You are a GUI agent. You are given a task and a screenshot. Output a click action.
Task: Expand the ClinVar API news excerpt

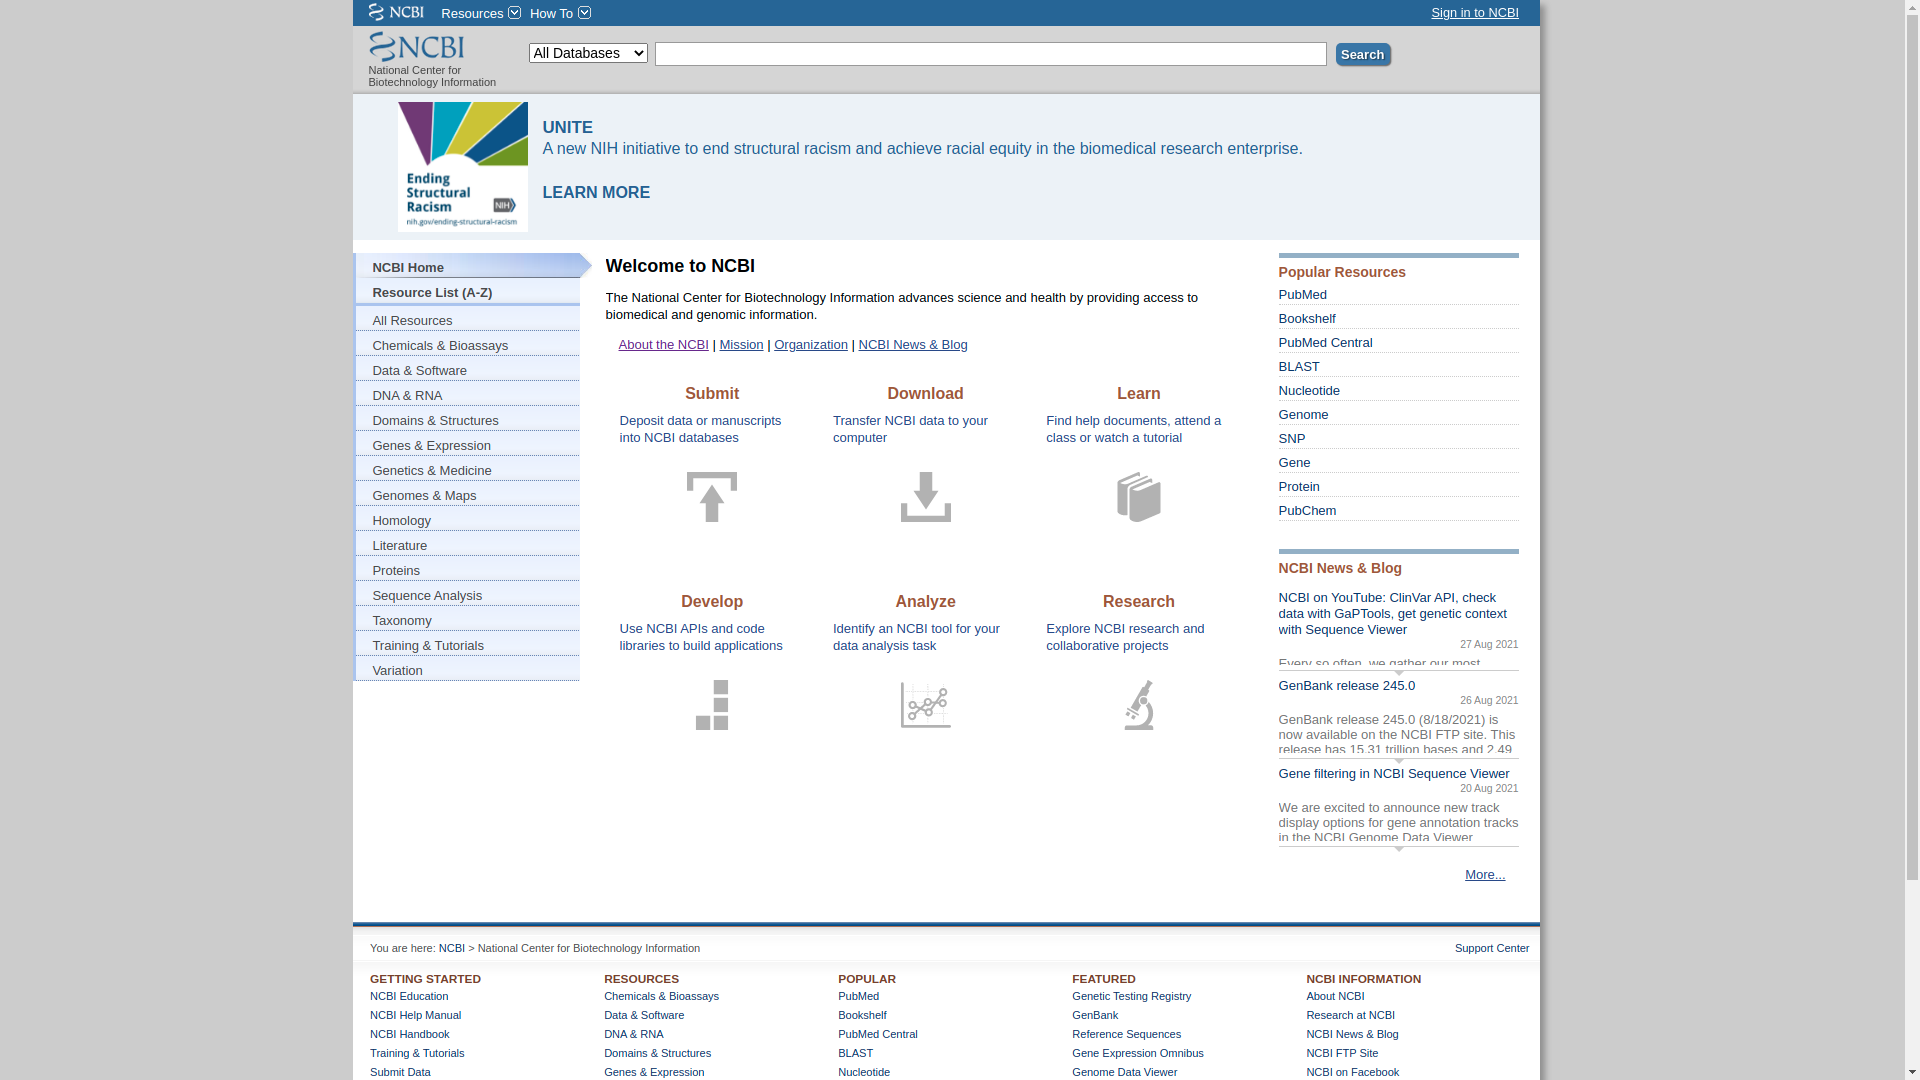pyautogui.click(x=1398, y=672)
